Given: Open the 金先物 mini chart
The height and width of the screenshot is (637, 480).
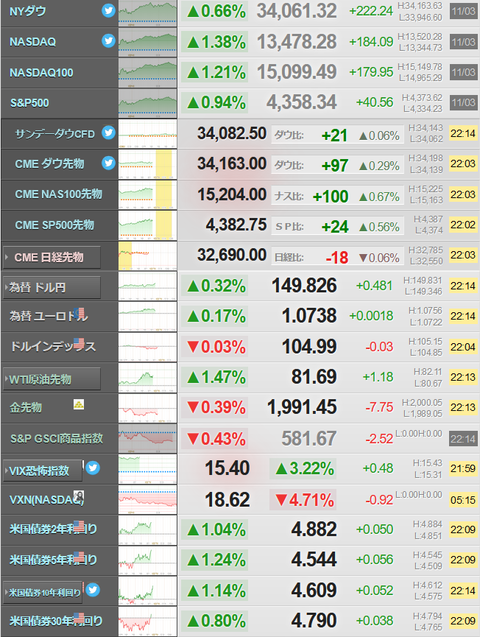Looking at the screenshot, I should click(x=147, y=408).
